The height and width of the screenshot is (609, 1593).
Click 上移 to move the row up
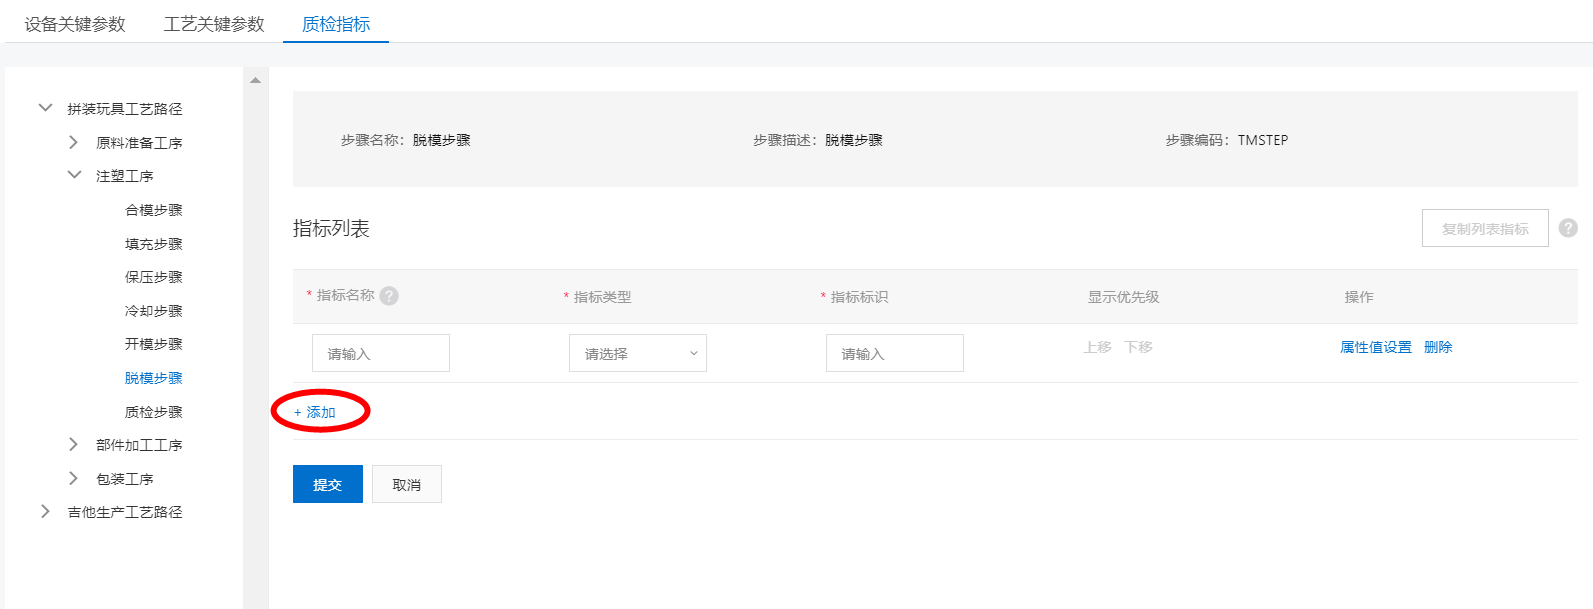(x=1097, y=347)
